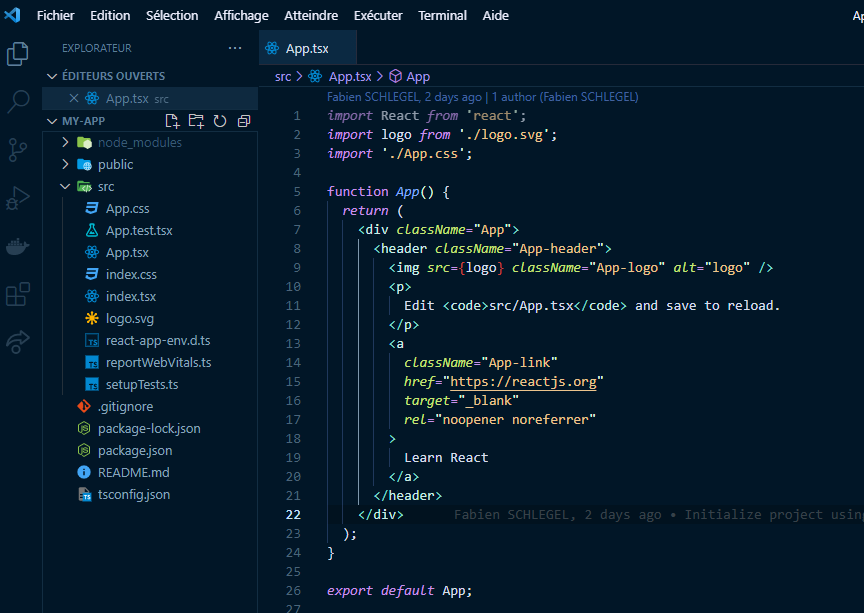Open the Live Share view
Image resolution: width=864 pixels, height=613 pixels.
(x=18, y=342)
